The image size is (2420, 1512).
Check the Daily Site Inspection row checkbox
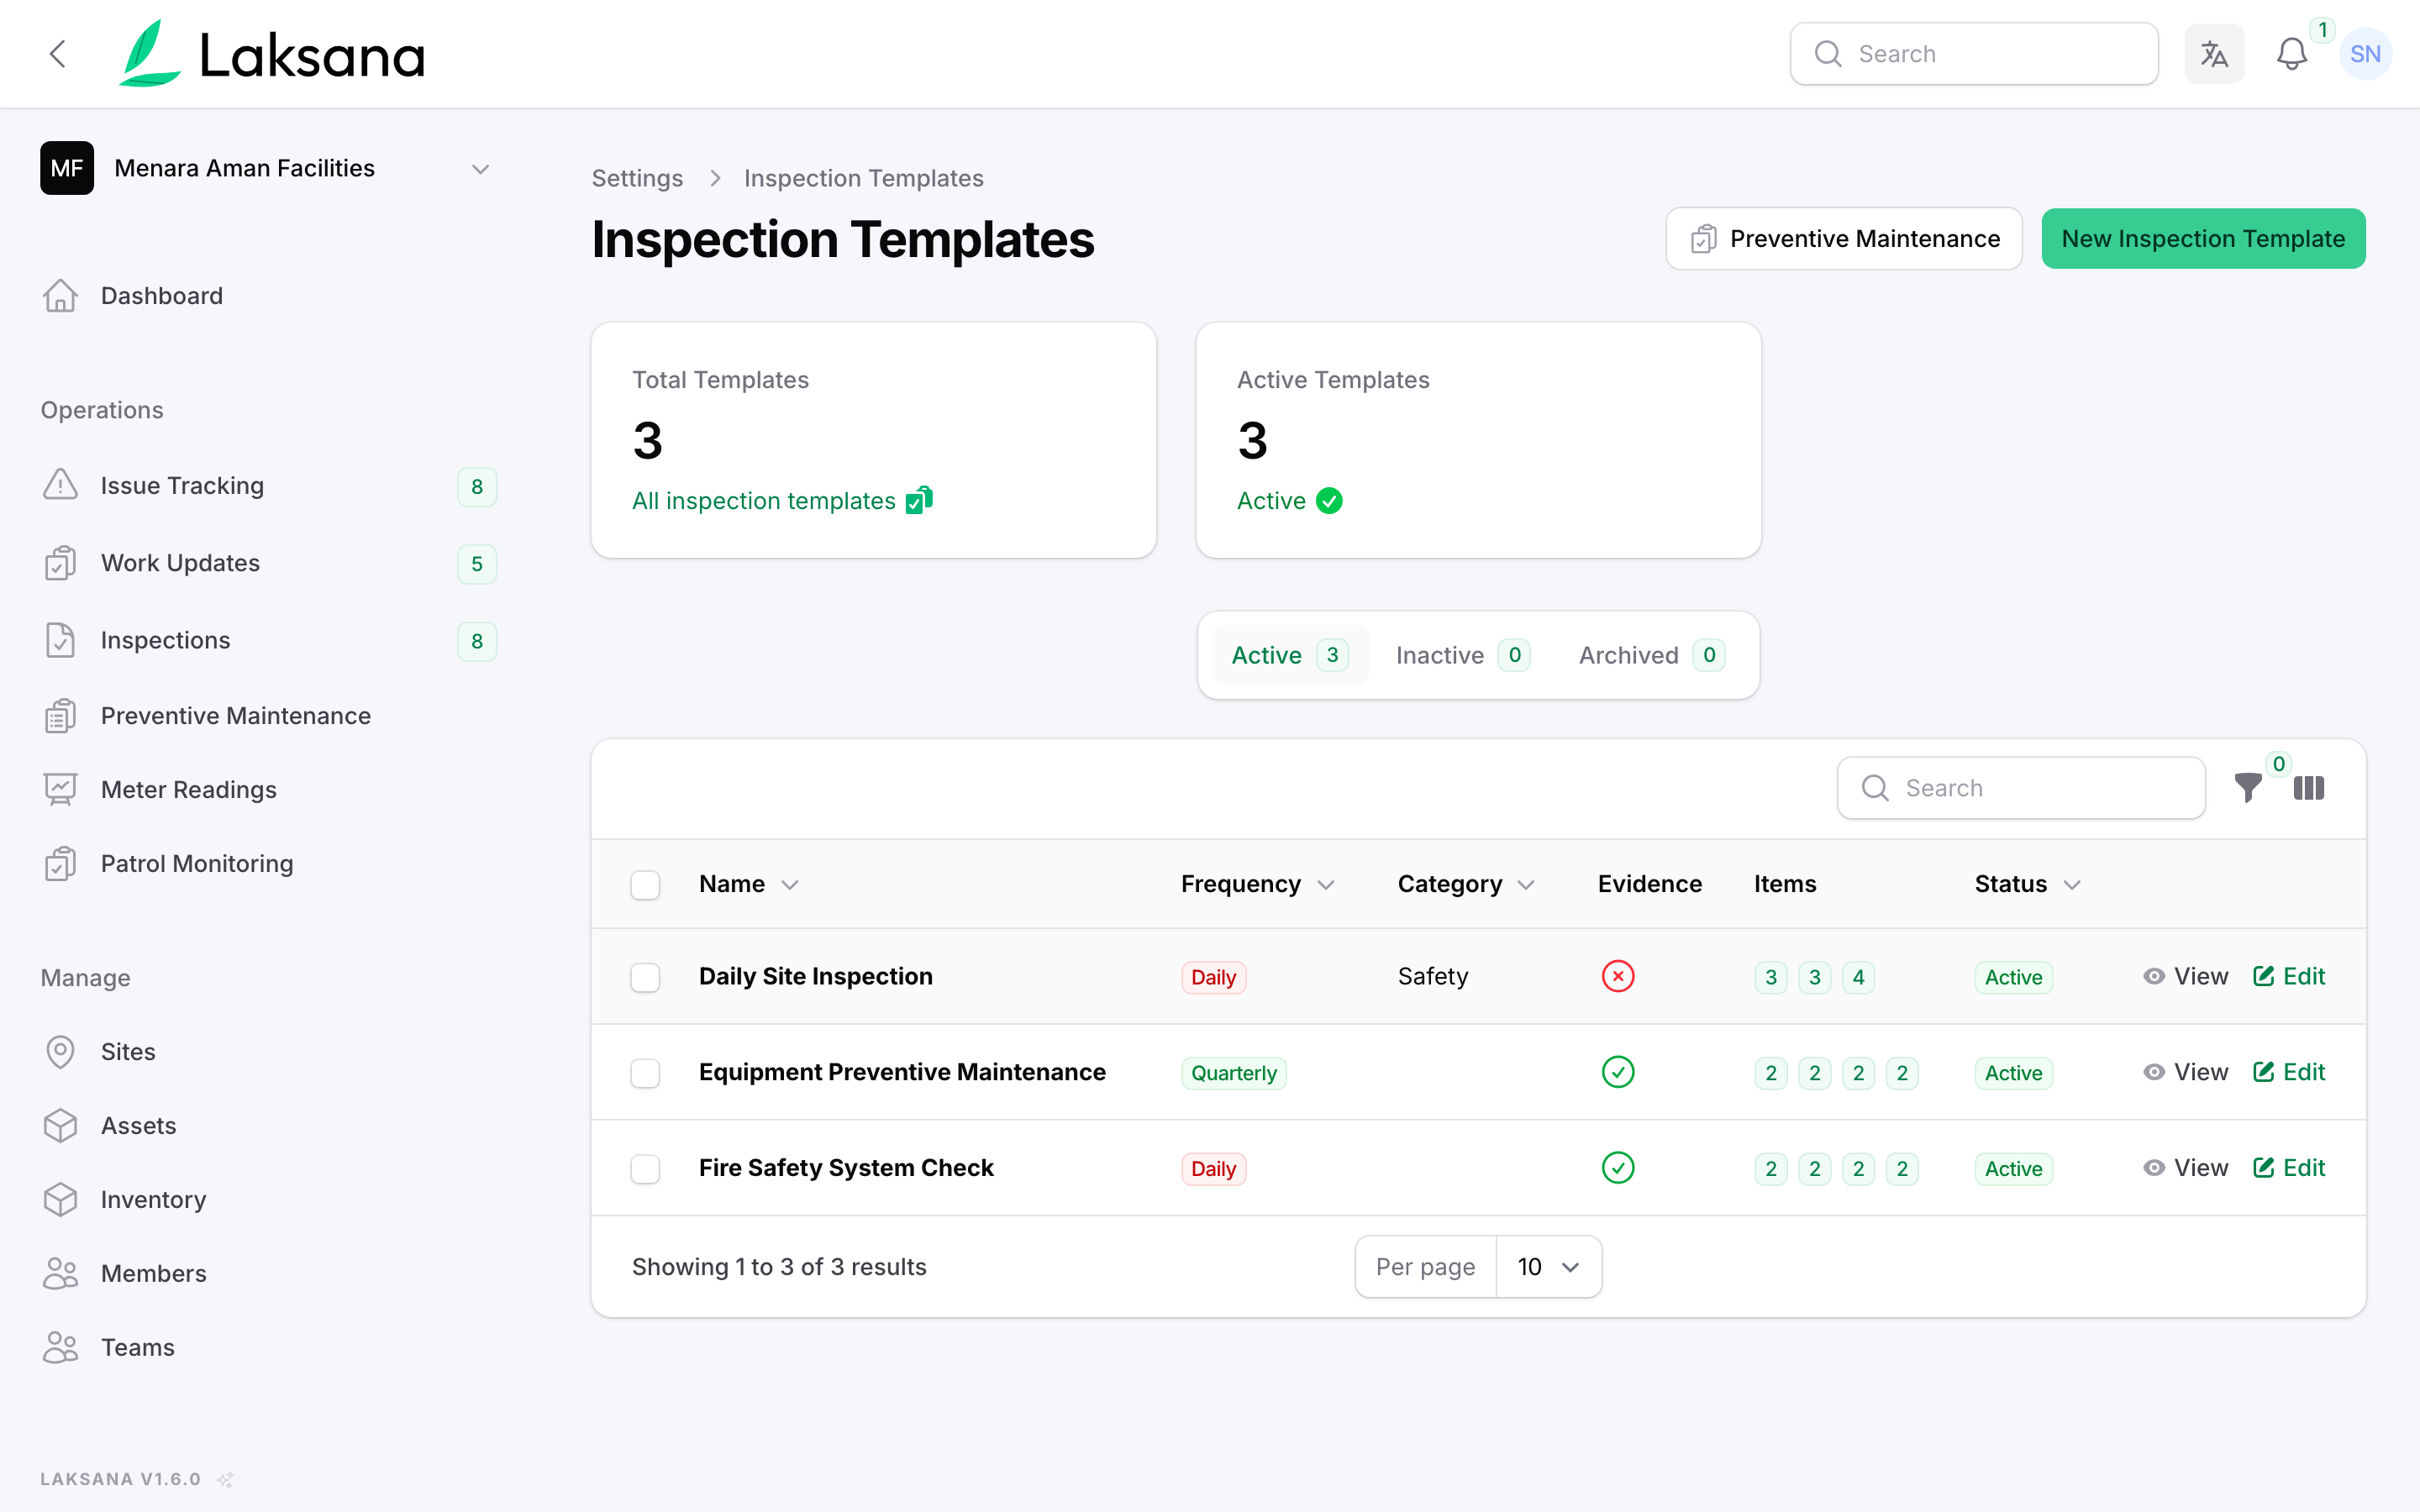point(645,977)
